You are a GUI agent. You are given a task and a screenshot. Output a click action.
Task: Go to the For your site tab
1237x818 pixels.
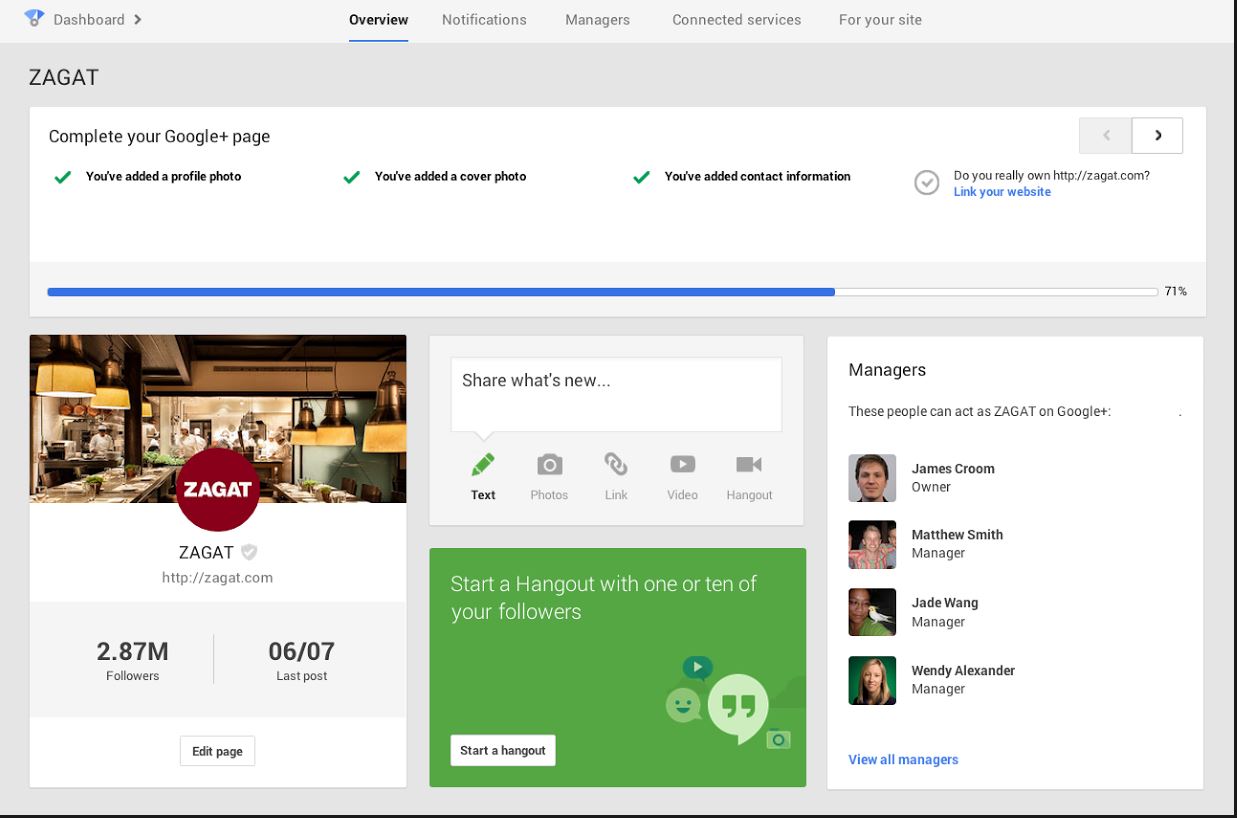(880, 19)
